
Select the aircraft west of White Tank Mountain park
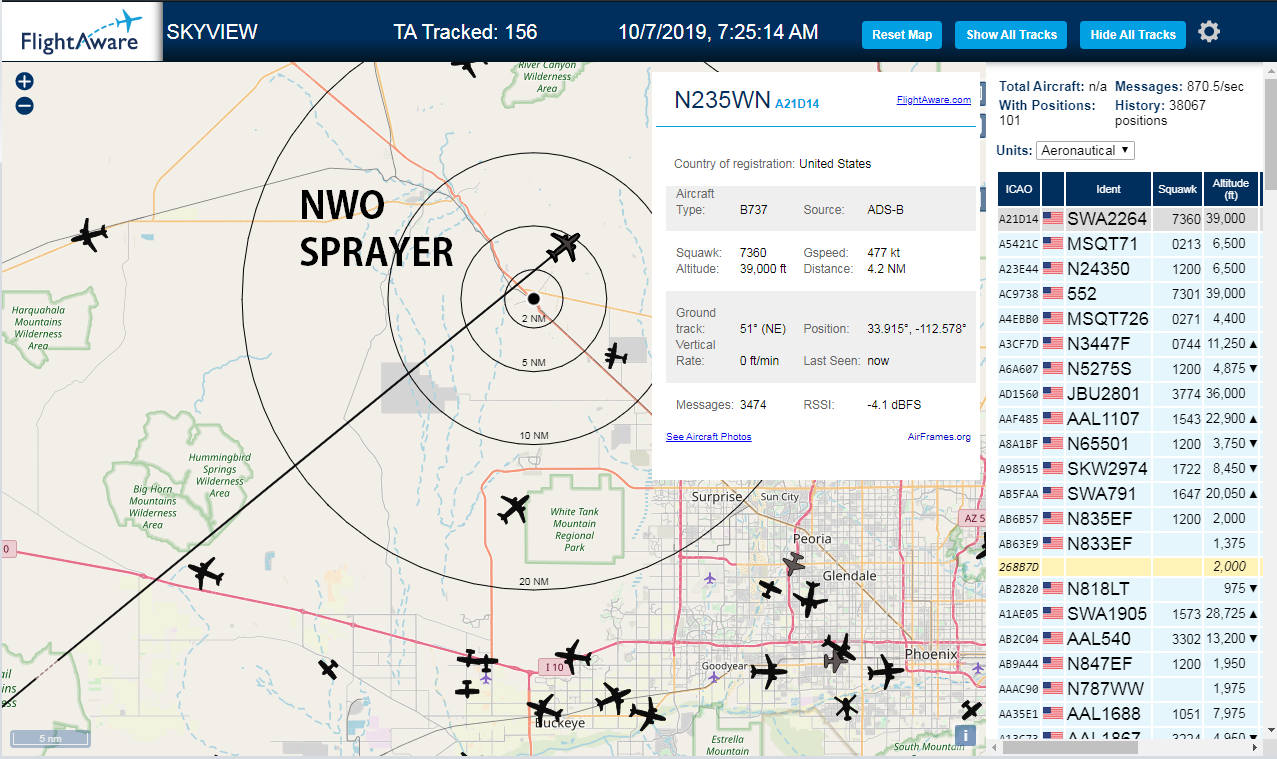pyautogui.click(x=513, y=509)
